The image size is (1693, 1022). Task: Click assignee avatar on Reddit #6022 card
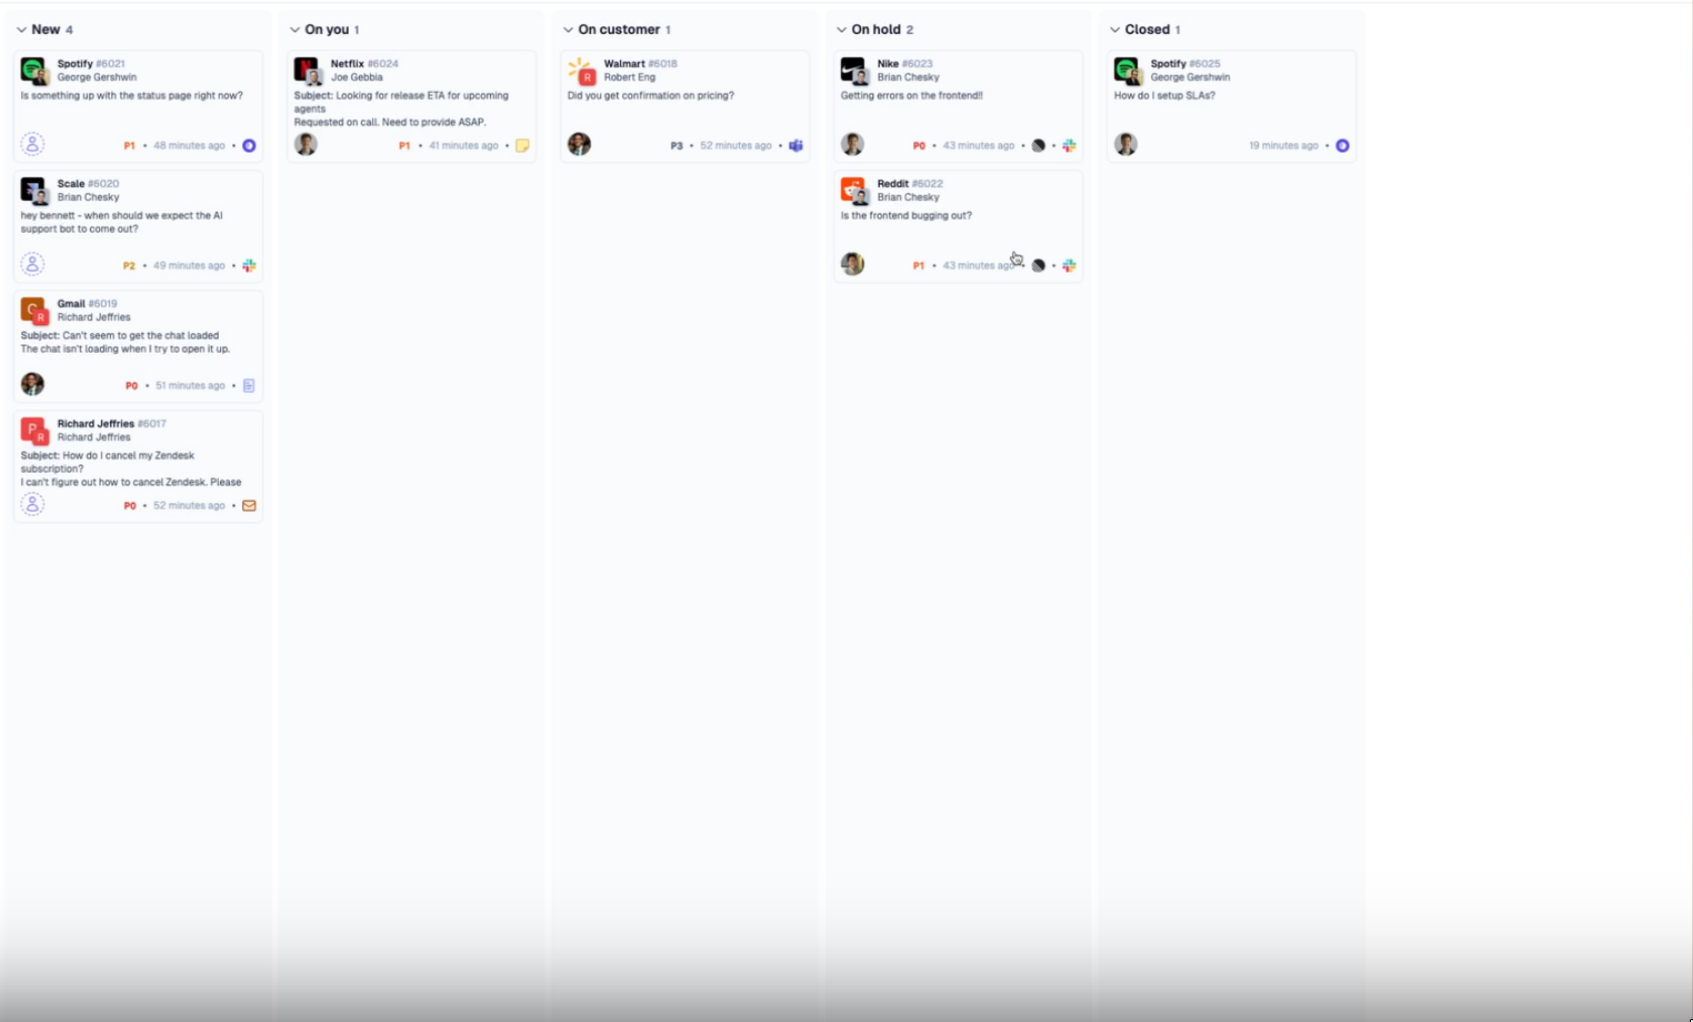tap(852, 264)
